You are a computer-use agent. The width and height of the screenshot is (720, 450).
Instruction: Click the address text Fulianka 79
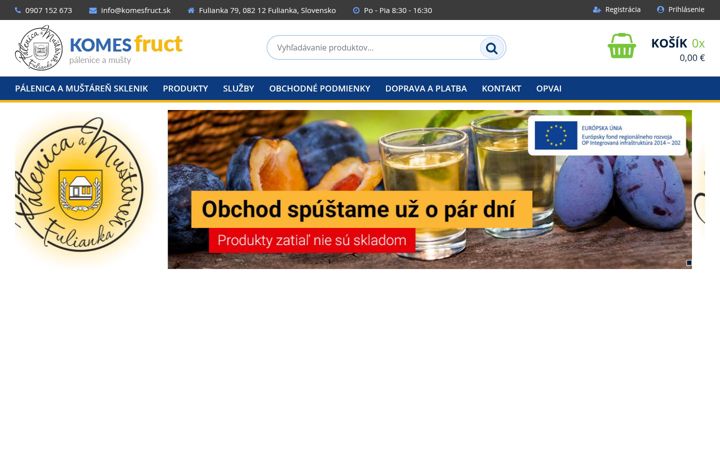pos(267,10)
